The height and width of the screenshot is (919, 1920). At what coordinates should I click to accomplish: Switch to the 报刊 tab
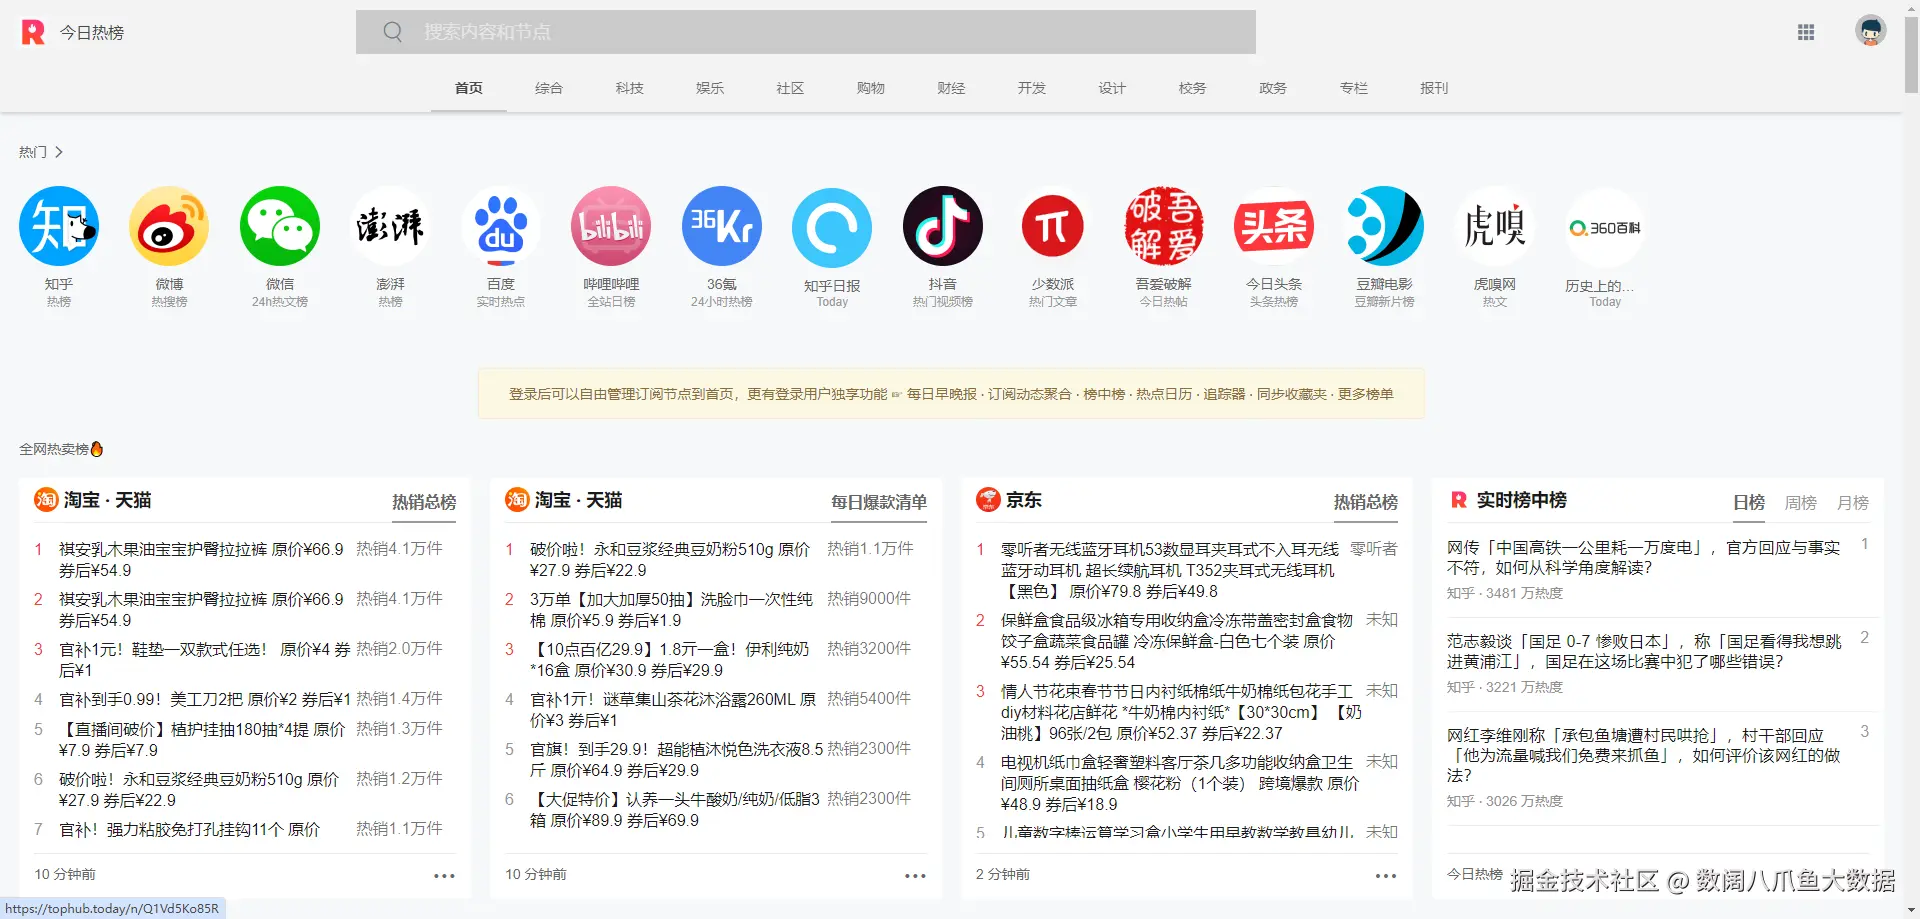coord(1434,88)
